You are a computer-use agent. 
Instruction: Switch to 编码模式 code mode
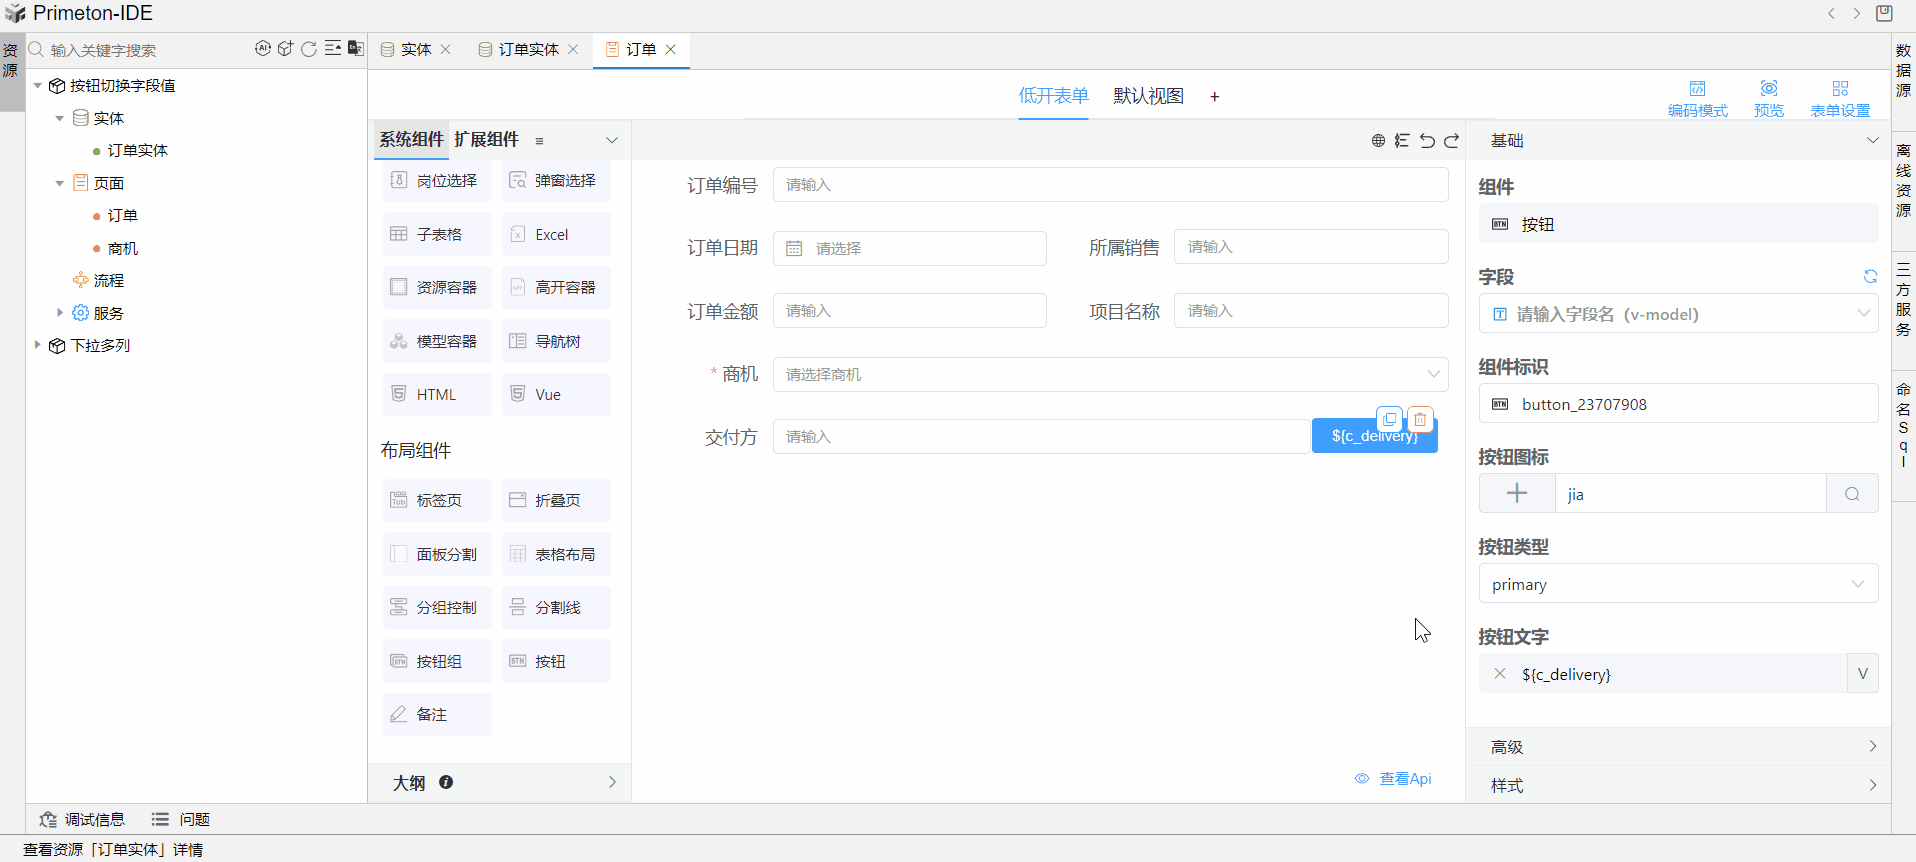(1697, 98)
